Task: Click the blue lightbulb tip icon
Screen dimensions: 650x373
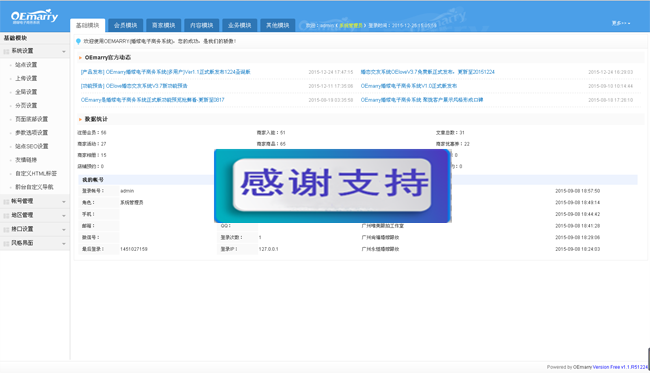Action: (78, 41)
